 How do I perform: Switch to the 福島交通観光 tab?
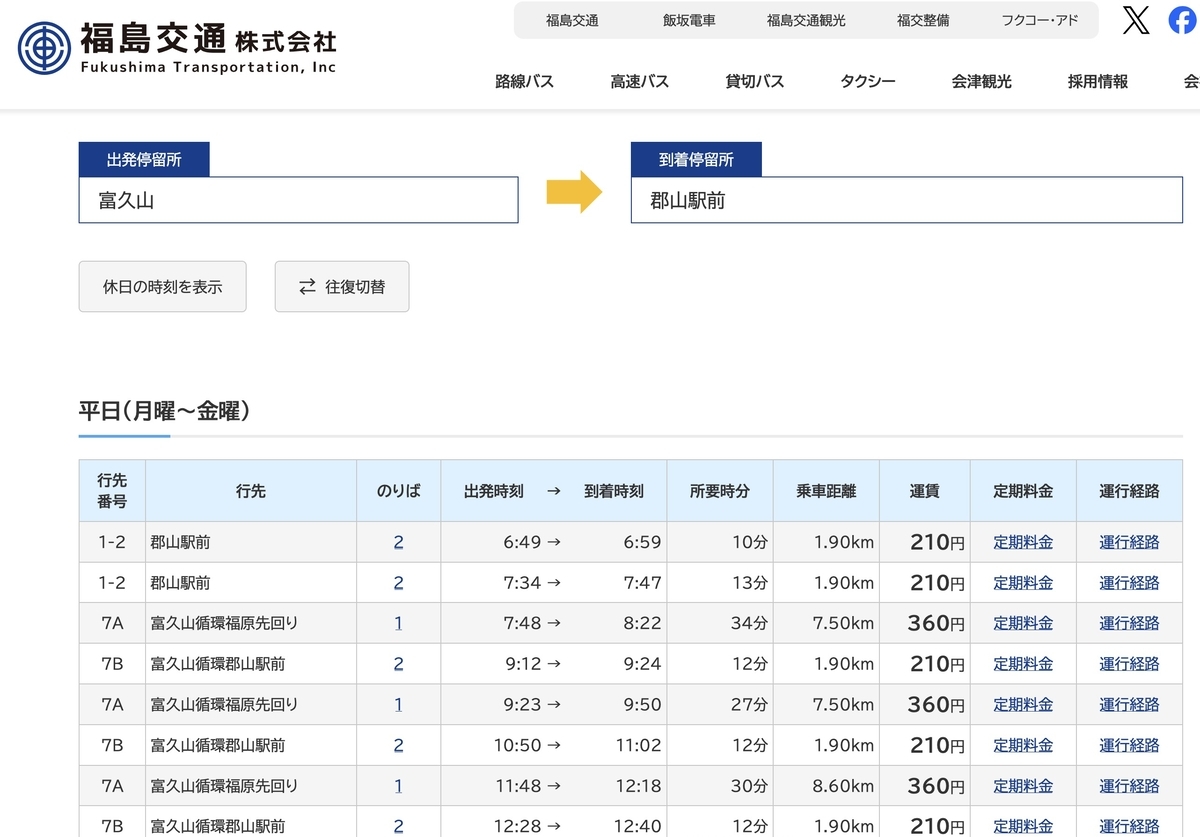point(806,20)
